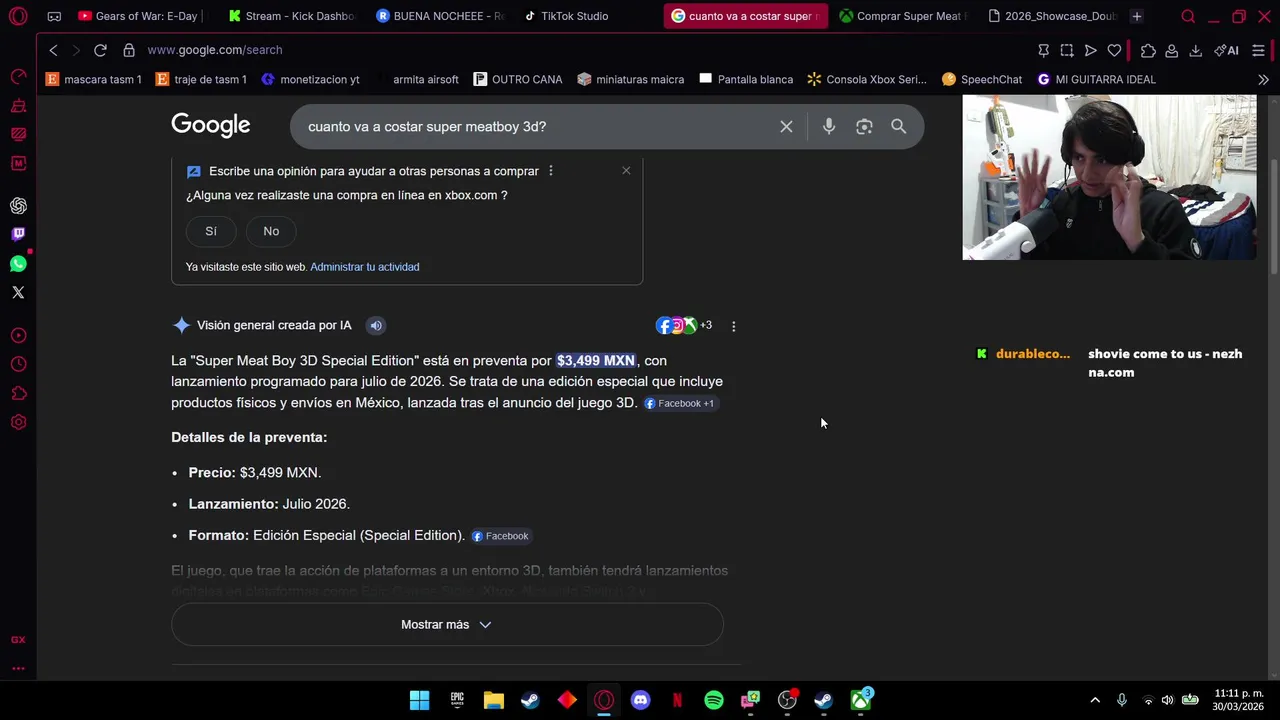Open a new tab with plus button
Screen dimensions: 1280x720
(x=1137, y=16)
